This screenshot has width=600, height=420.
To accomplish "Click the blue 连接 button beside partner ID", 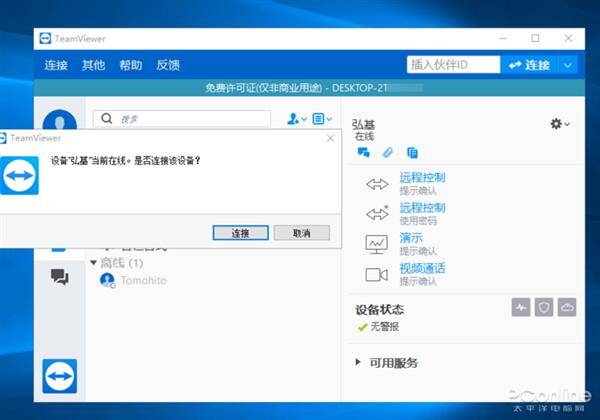I will (x=530, y=65).
